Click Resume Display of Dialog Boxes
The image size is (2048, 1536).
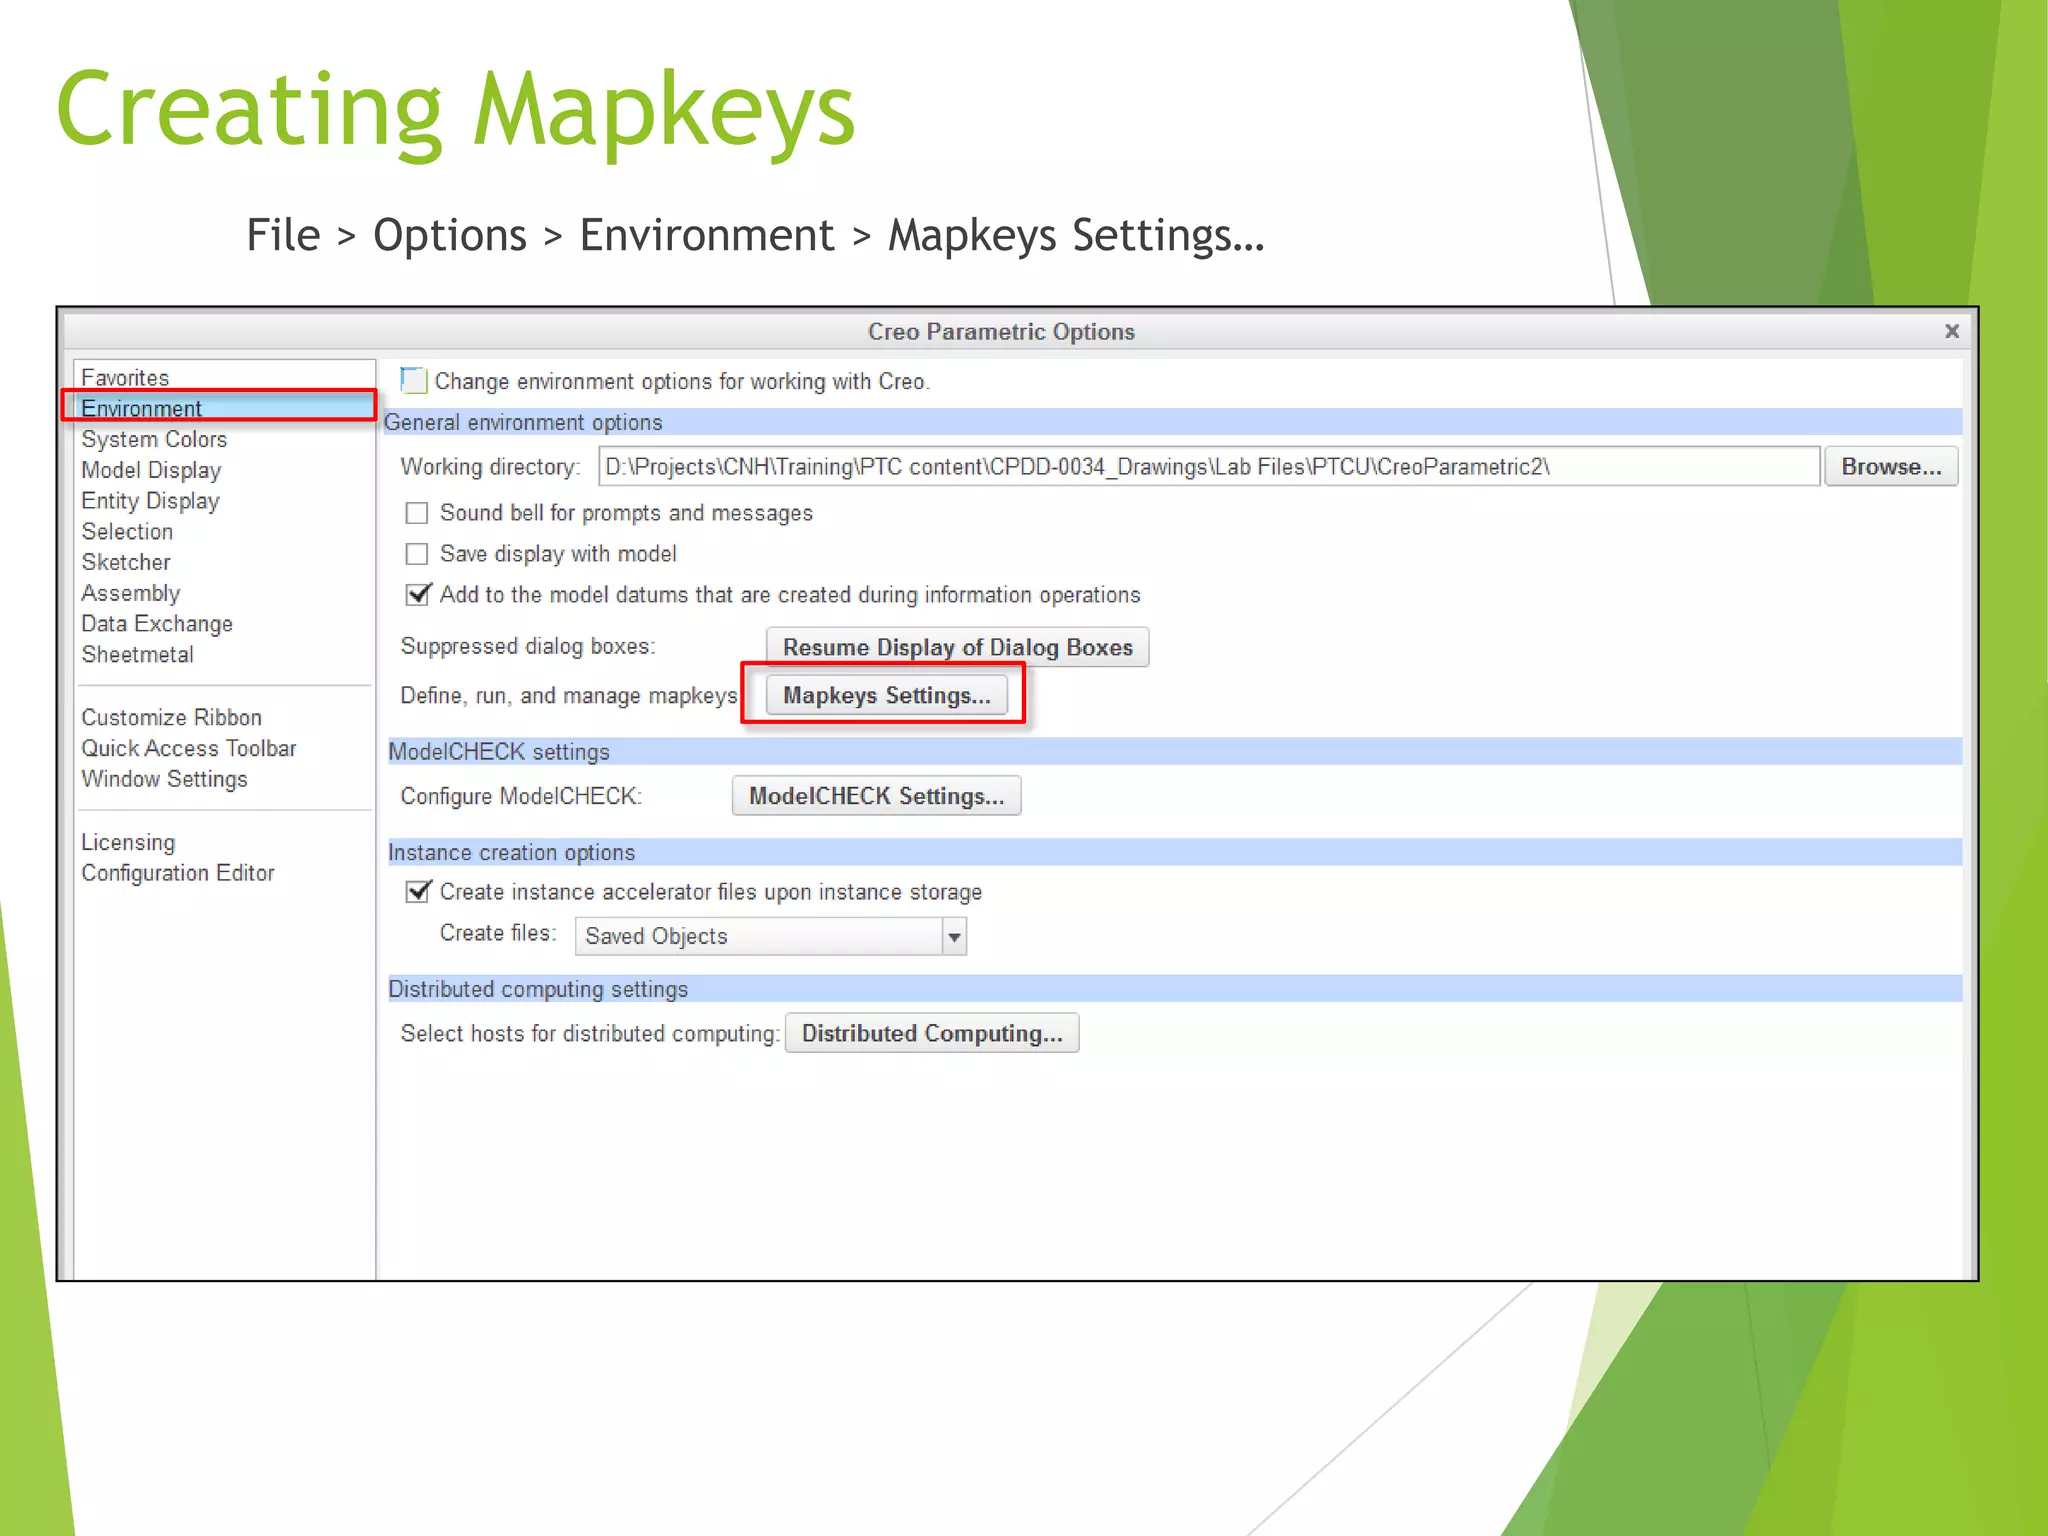[957, 647]
